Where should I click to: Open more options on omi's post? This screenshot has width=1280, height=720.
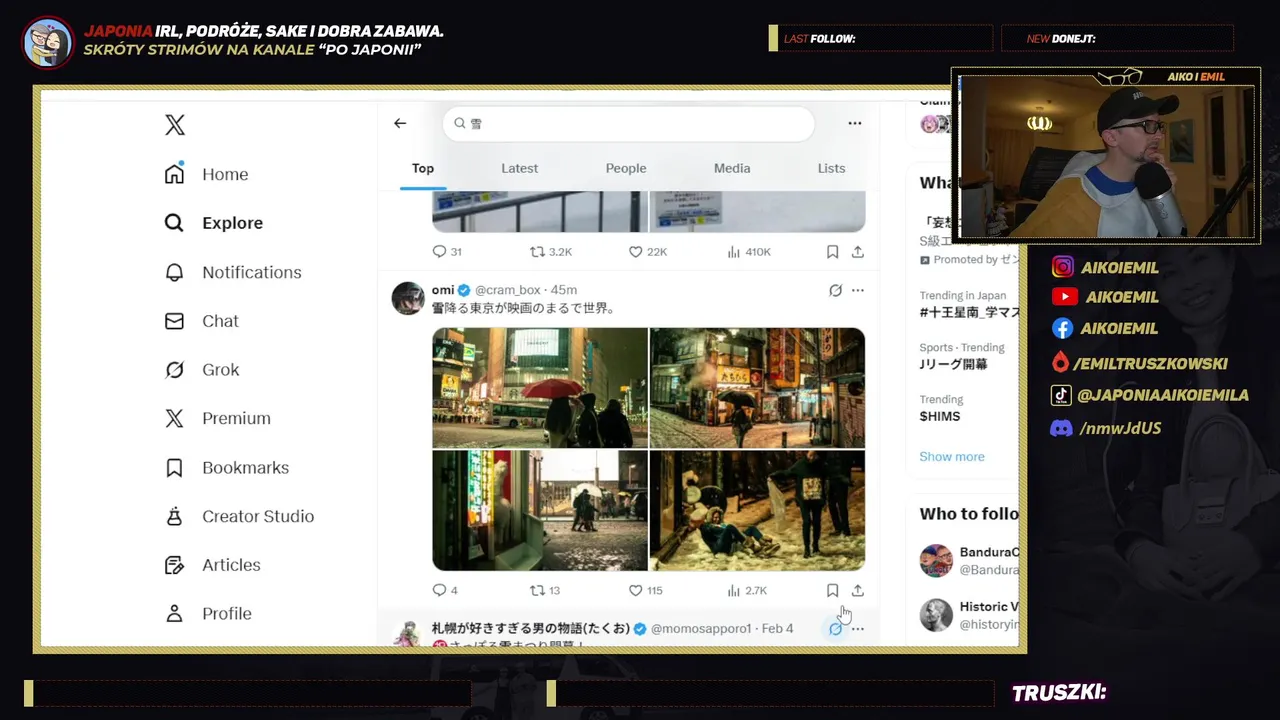(x=857, y=290)
